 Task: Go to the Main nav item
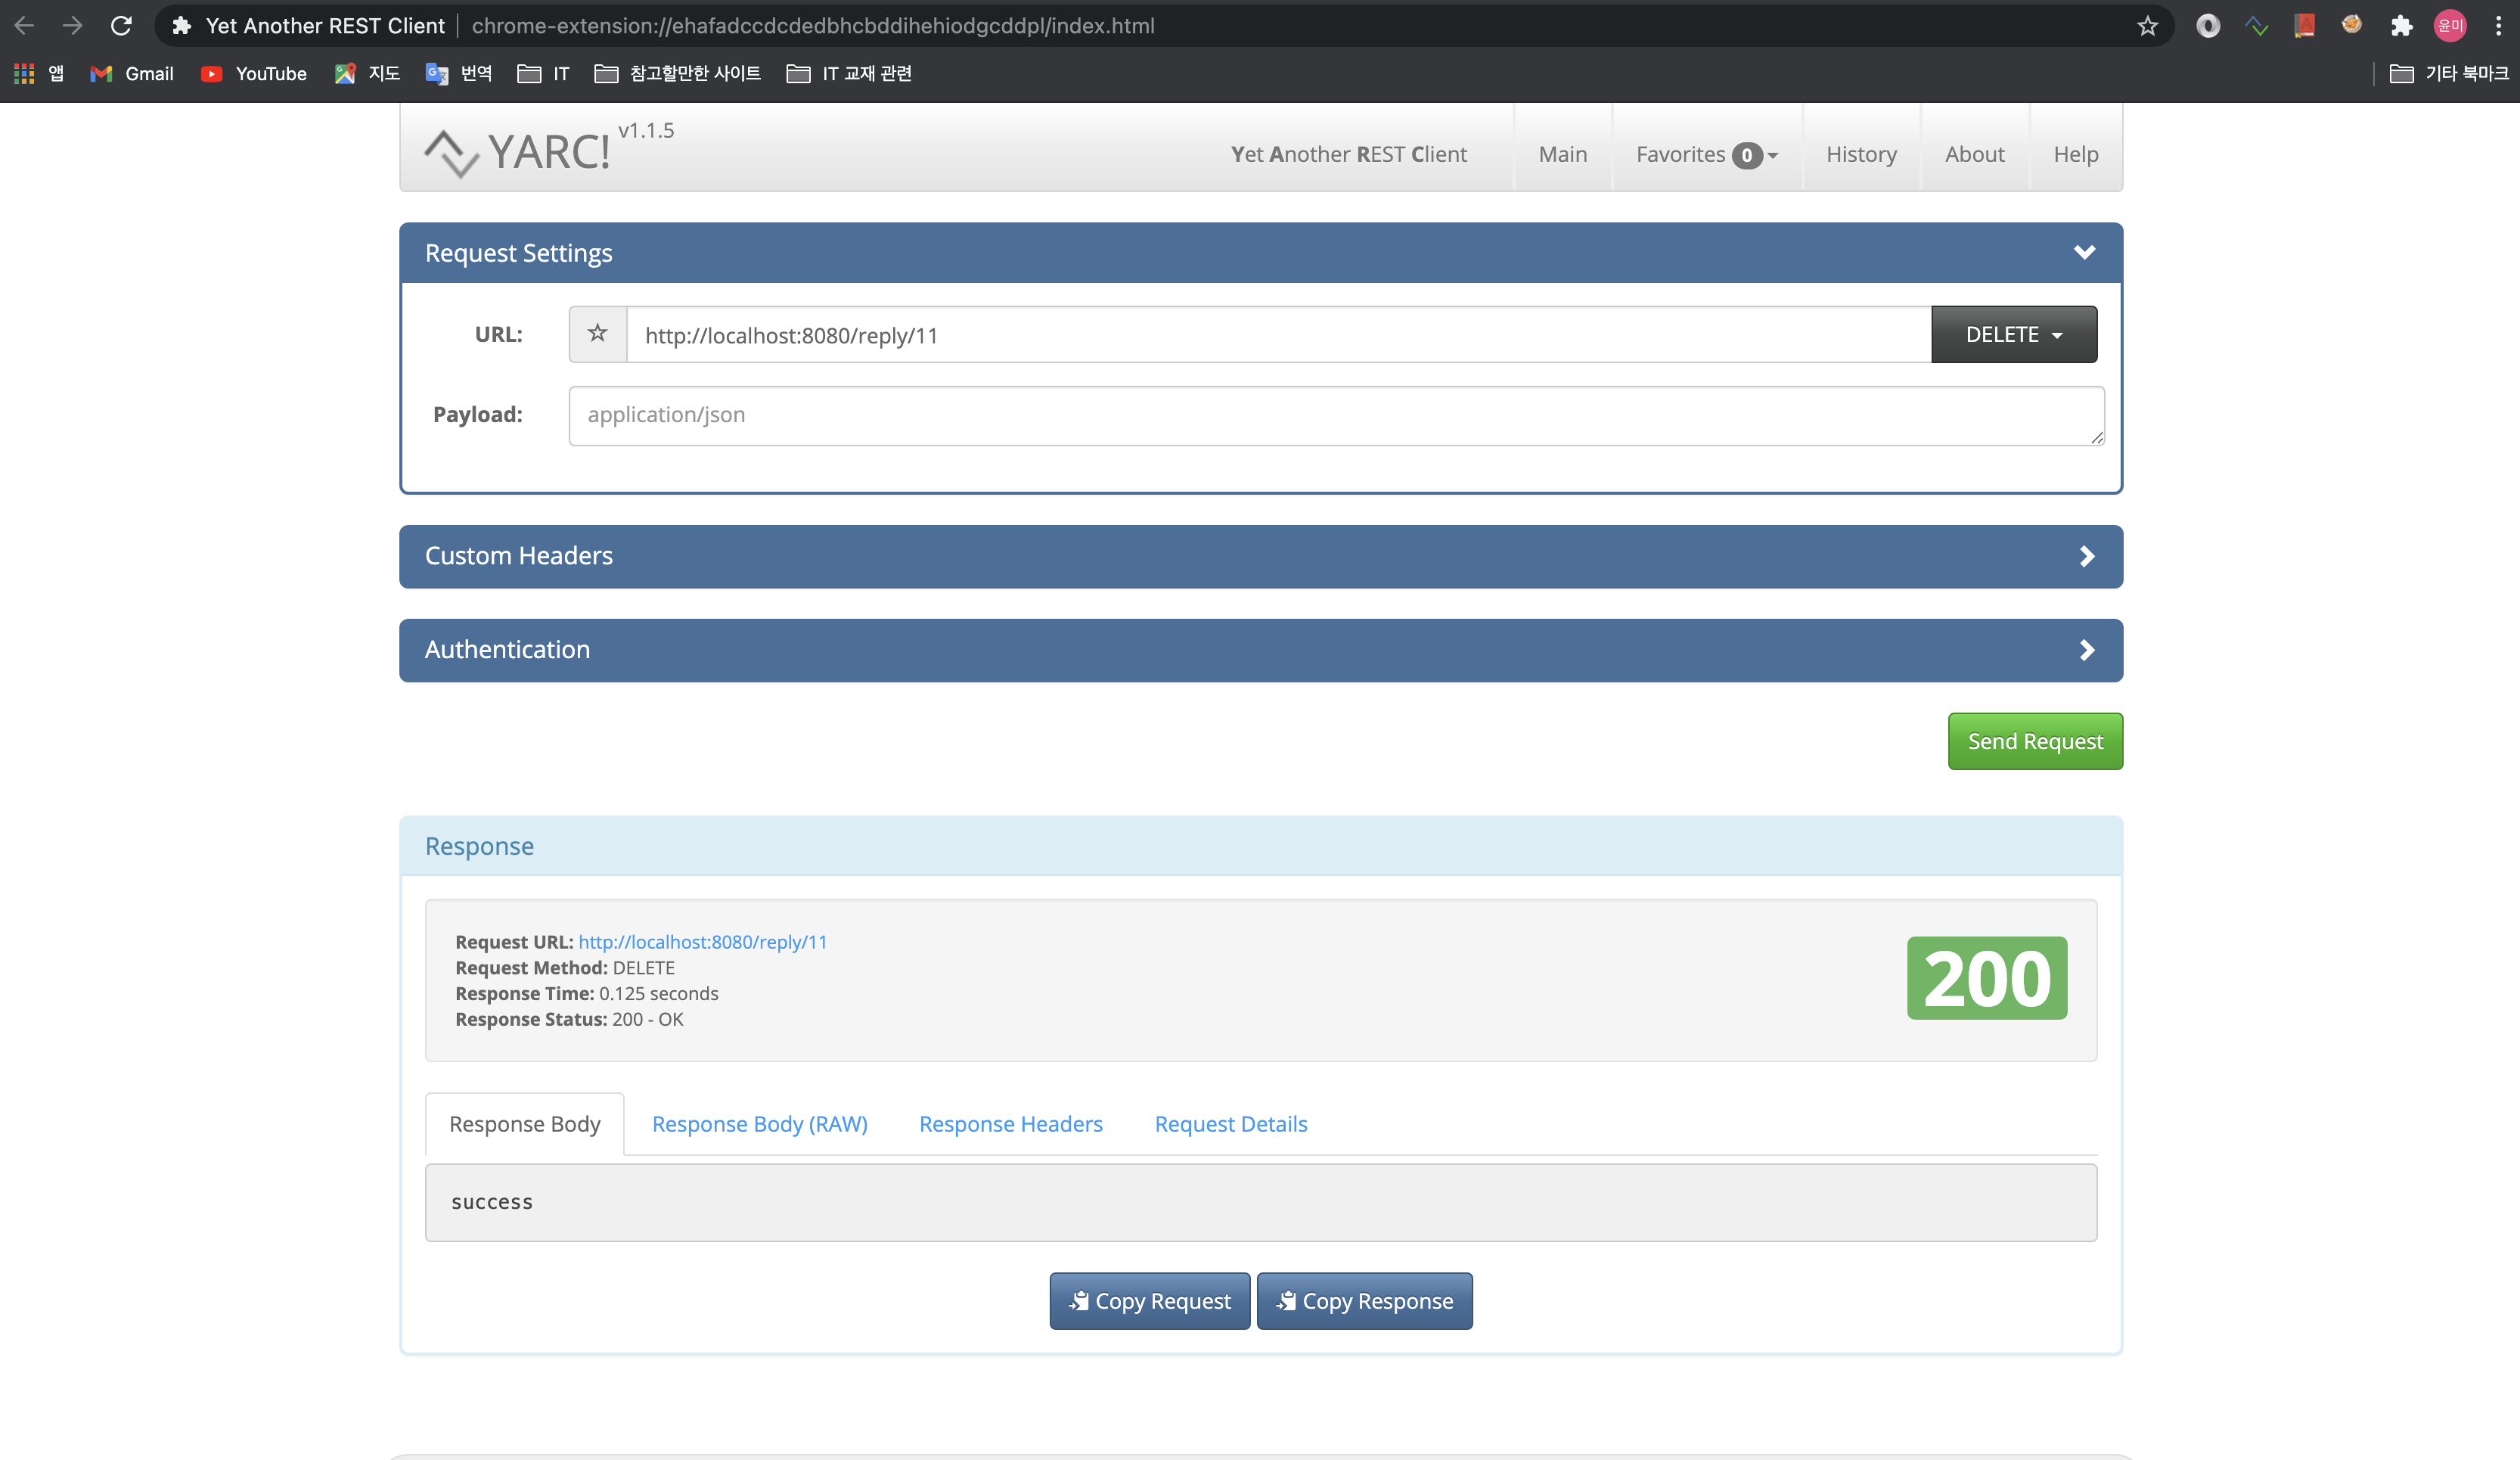1563,154
